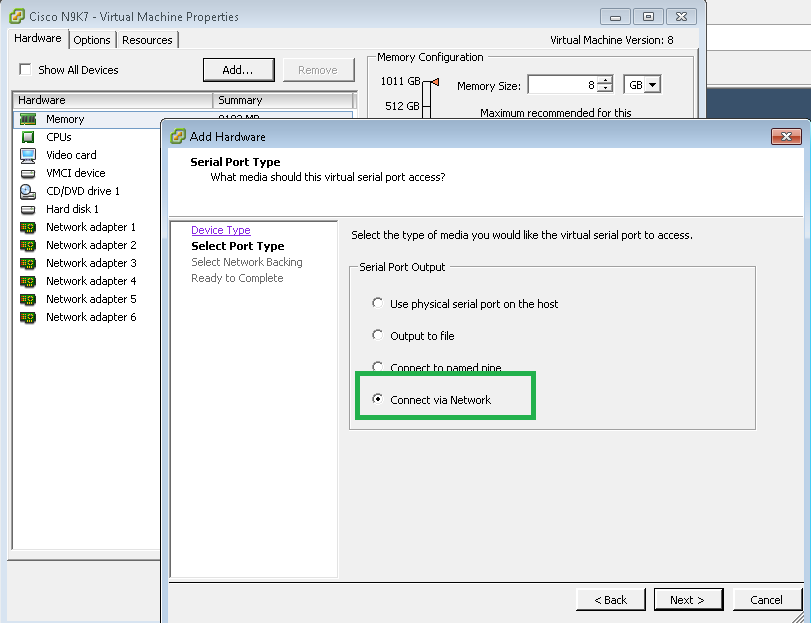The height and width of the screenshot is (623, 811).
Task: Close the Add Hardware dialog
Action: click(x=786, y=136)
